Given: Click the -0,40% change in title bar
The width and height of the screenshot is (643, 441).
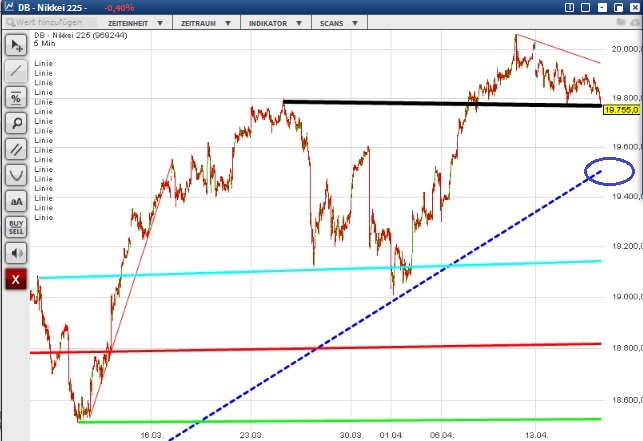Looking at the screenshot, I should tap(119, 8).
